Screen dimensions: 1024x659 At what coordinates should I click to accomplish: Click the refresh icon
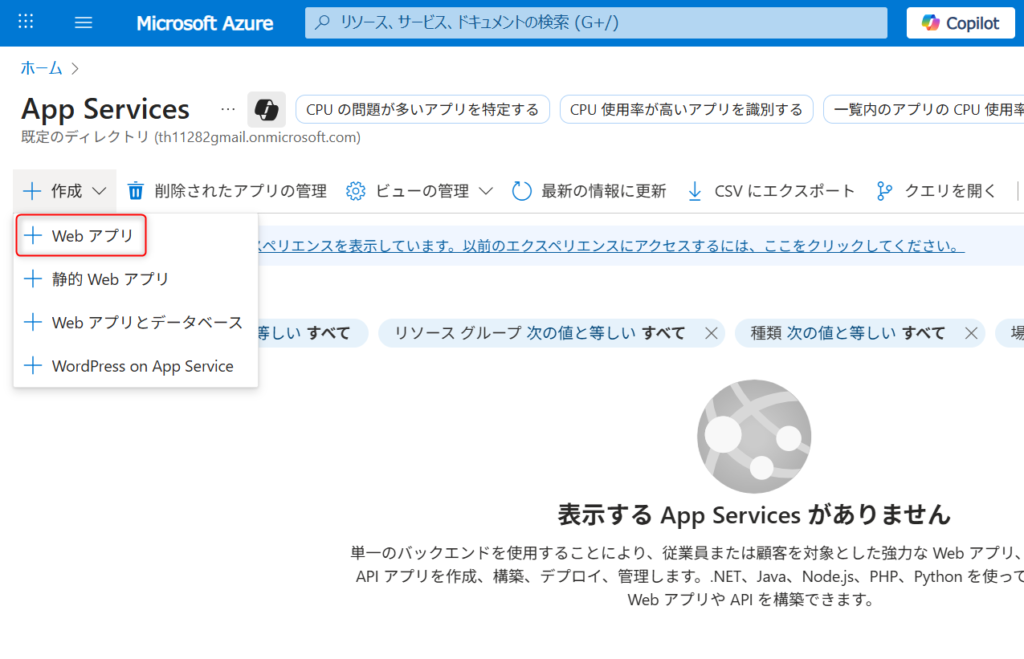coord(522,191)
